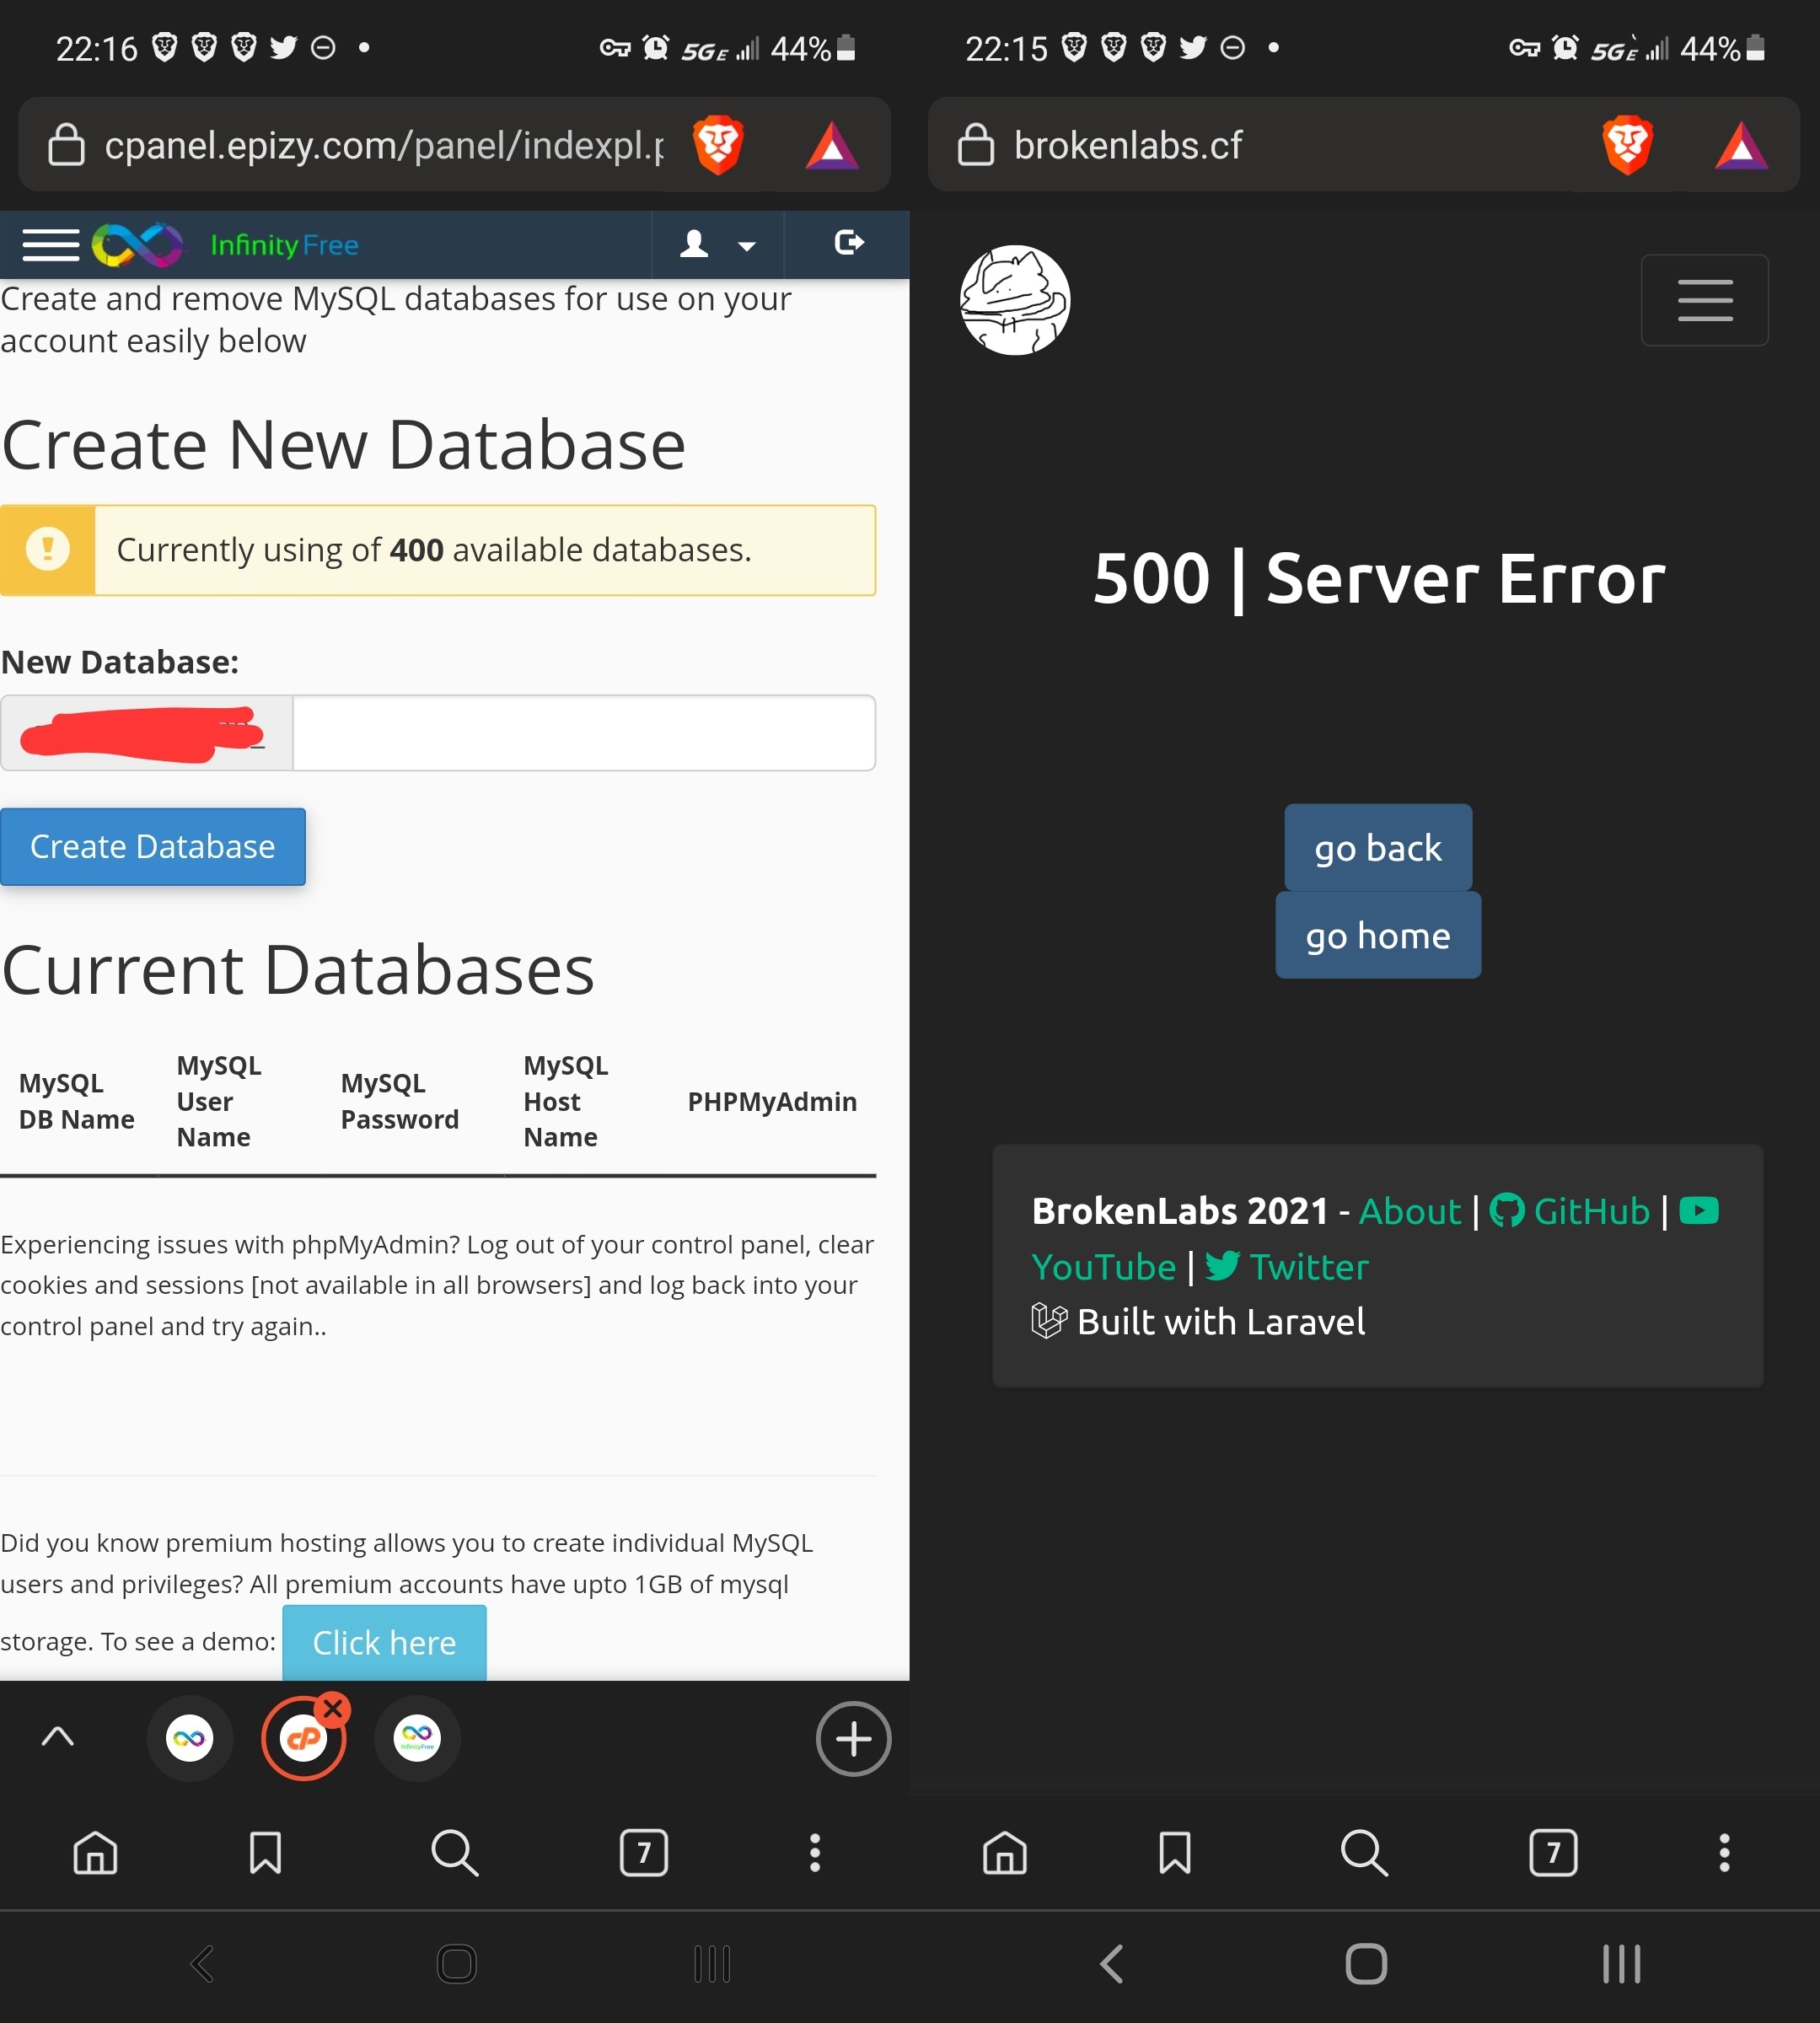Image resolution: width=1820 pixels, height=2023 pixels.
Task: Open the BrokenLabs navbar toggler menu
Action: (1704, 300)
